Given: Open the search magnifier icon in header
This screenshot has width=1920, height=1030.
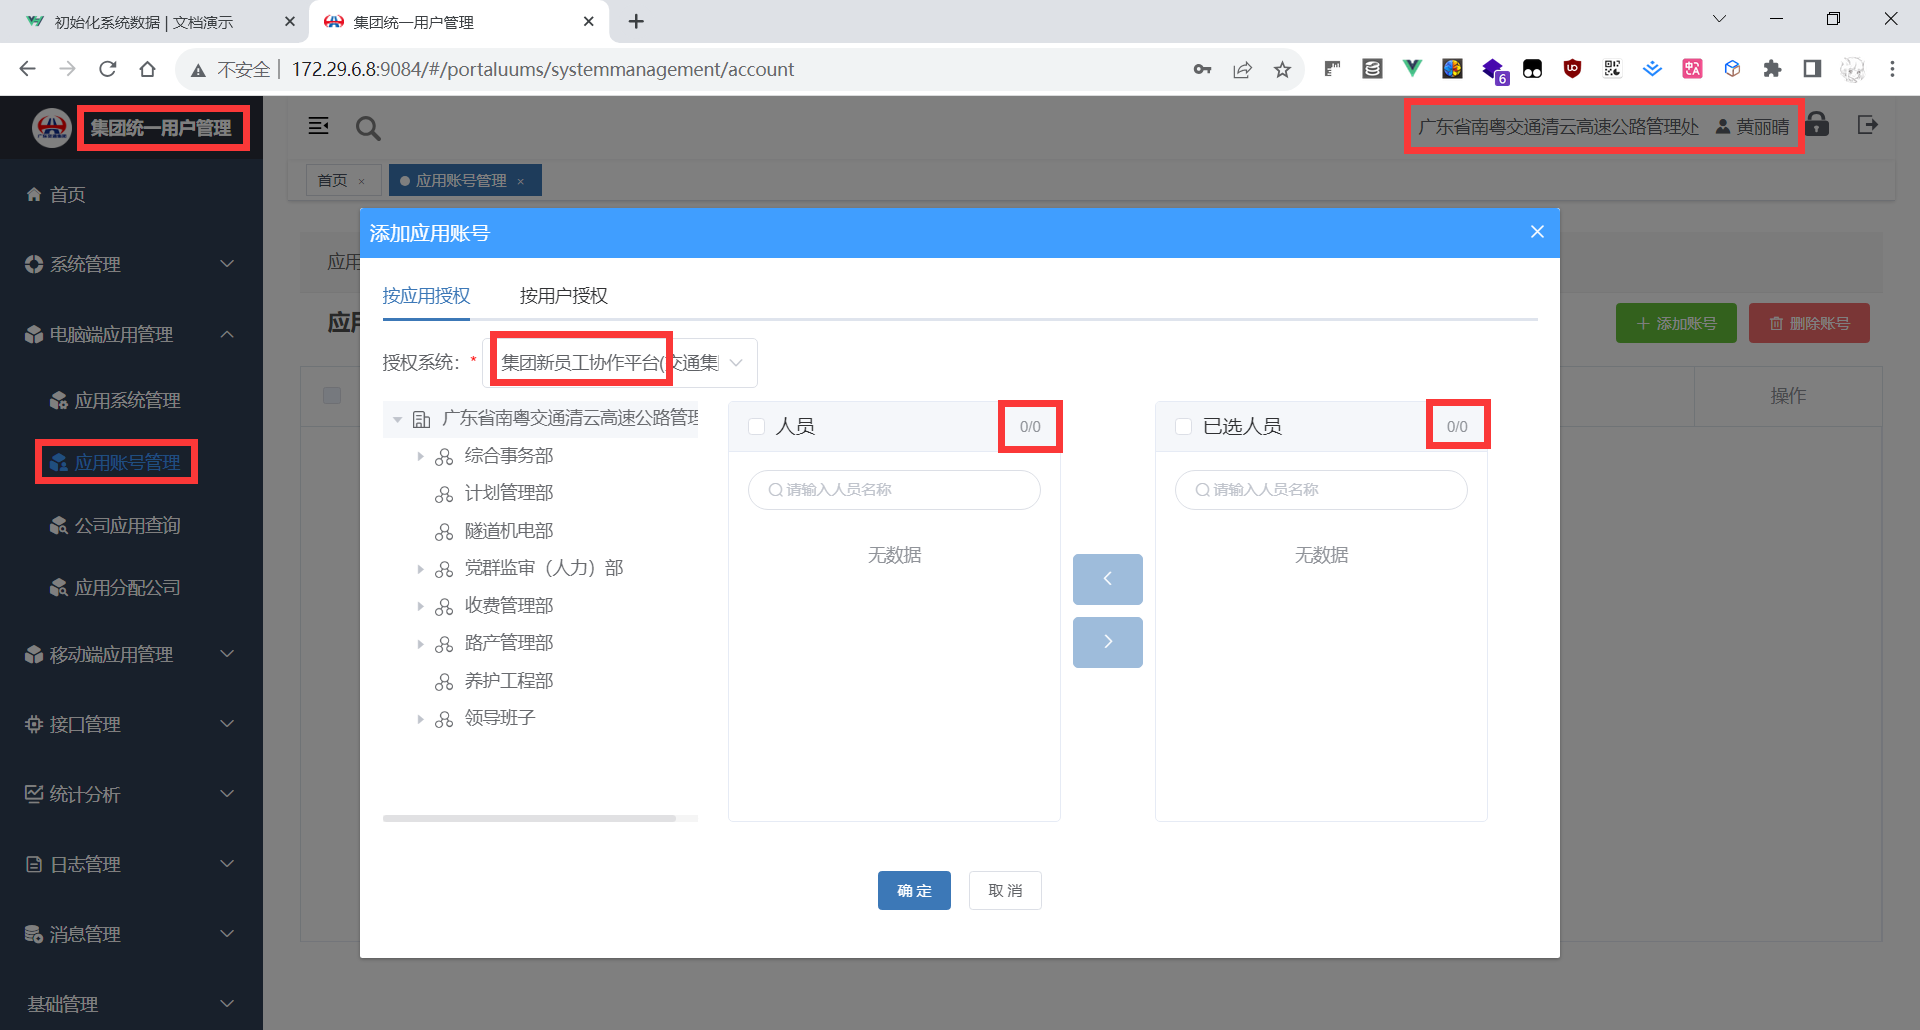Looking at the screenshot, I should [x=368, y=128].
